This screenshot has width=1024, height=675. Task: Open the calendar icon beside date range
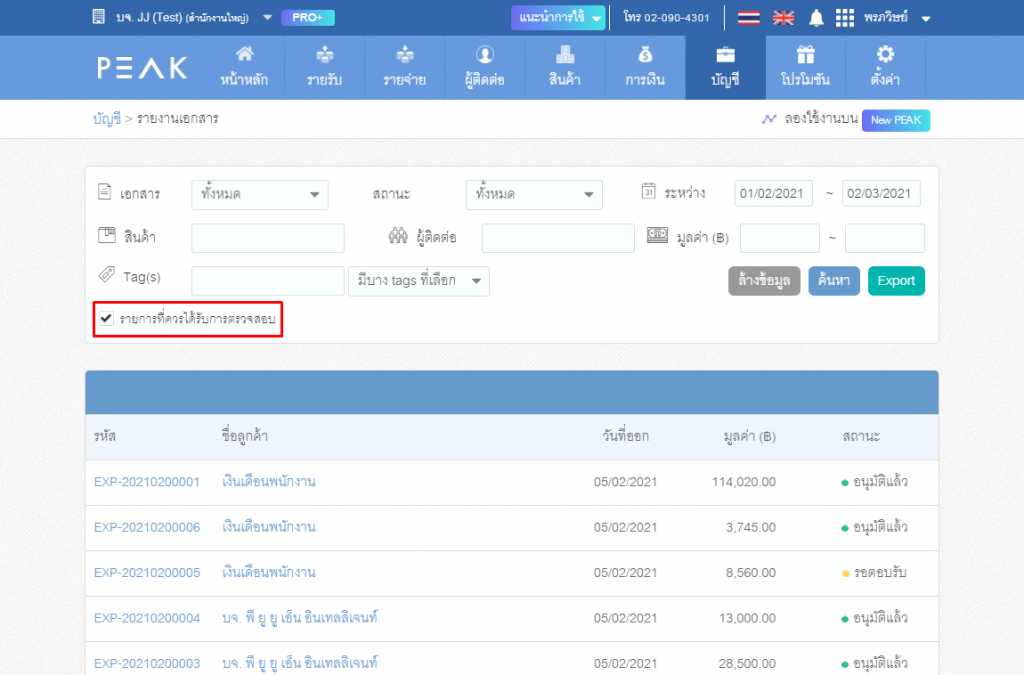tap(648, 192)
